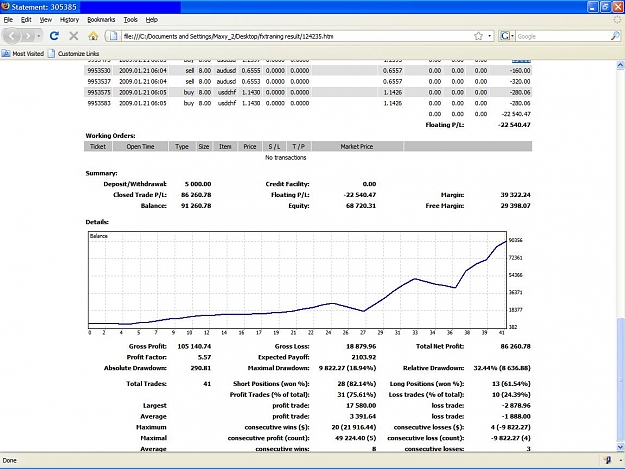Click the search magnifier icon

pyautogui.click(x=615, y=36)
